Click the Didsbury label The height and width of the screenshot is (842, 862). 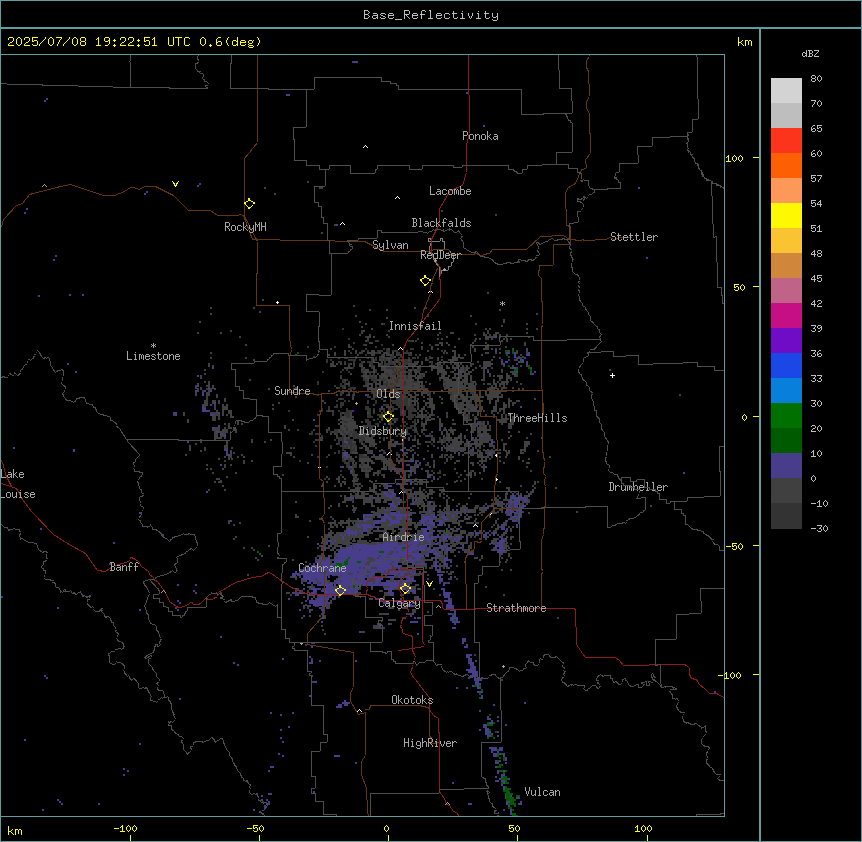click(383, 431)
